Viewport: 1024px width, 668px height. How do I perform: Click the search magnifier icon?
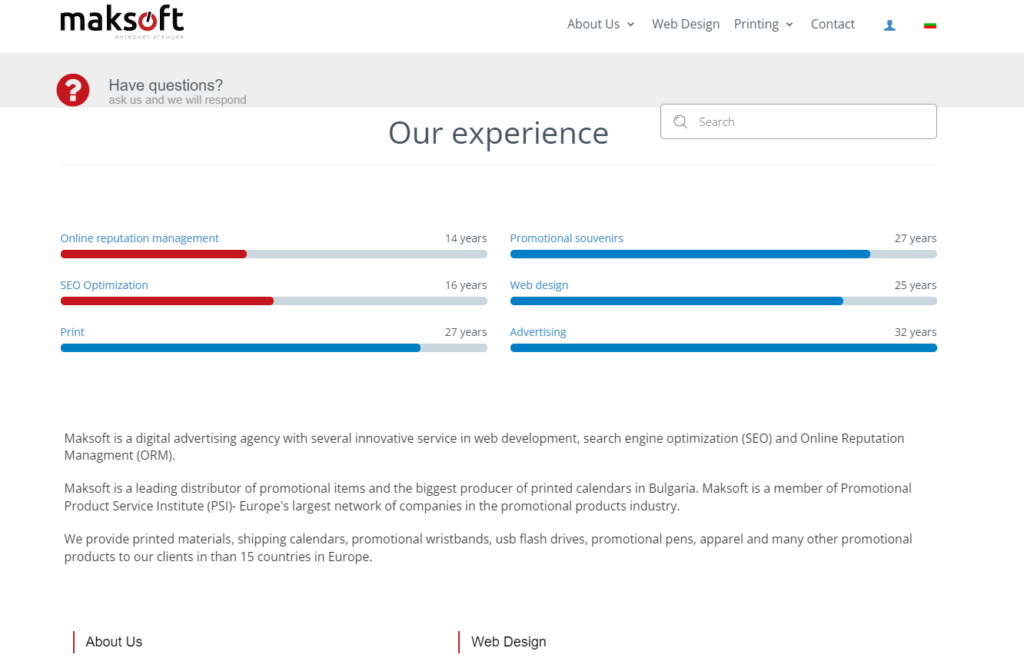point(680,121)
